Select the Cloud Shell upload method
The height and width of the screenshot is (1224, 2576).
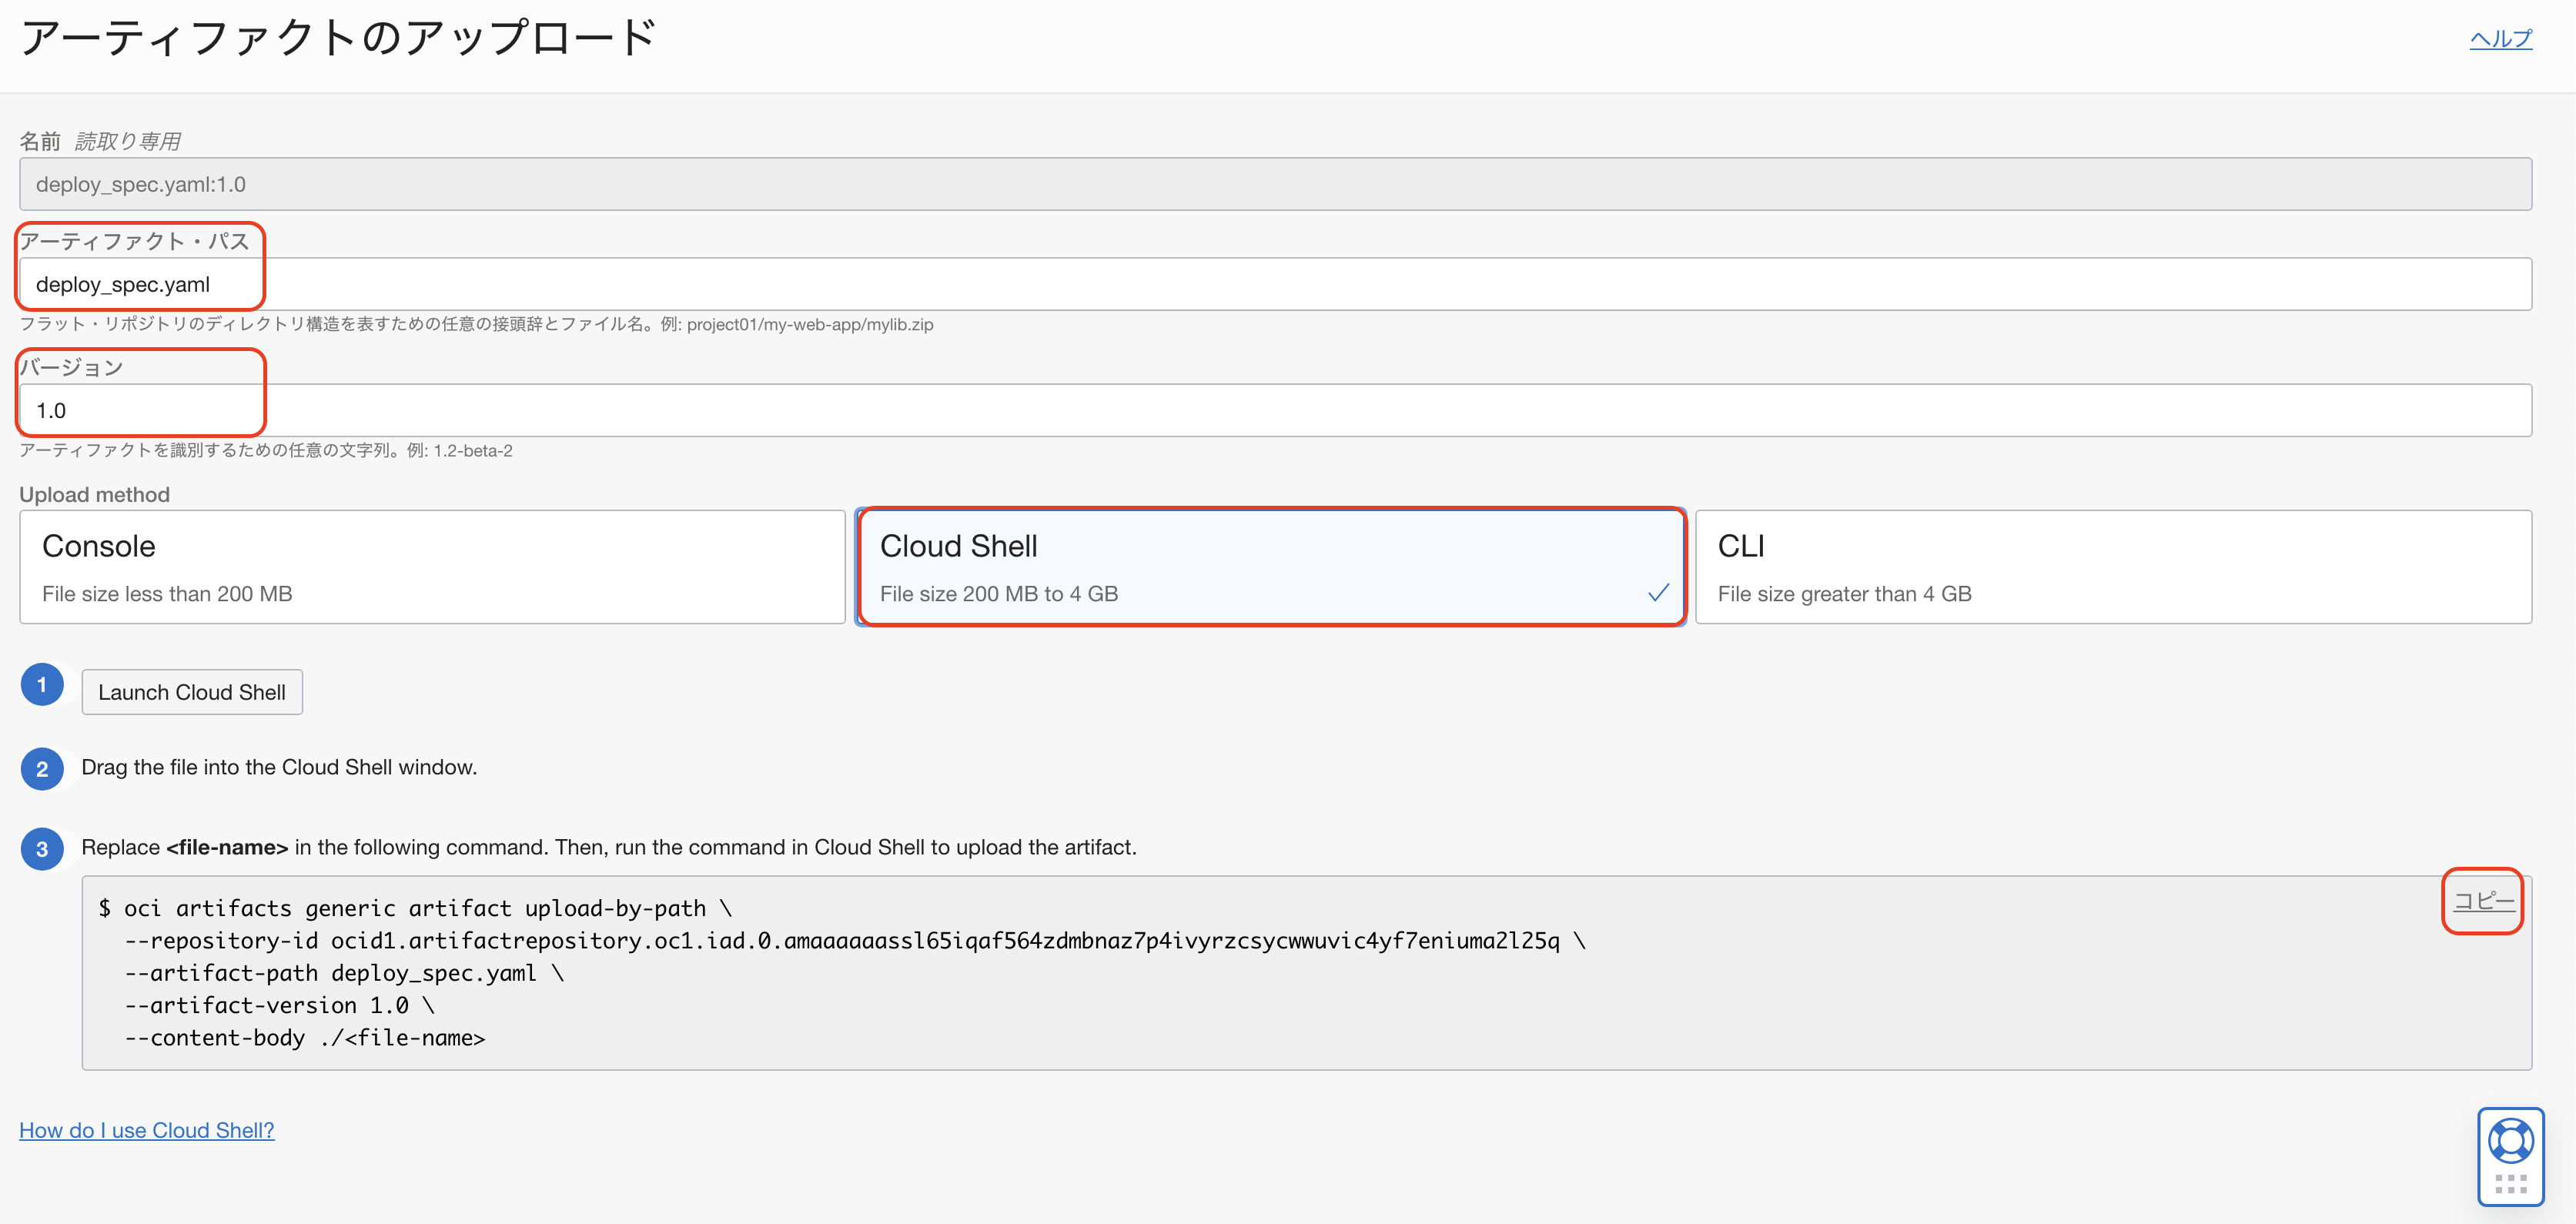tap(1270, 567)
